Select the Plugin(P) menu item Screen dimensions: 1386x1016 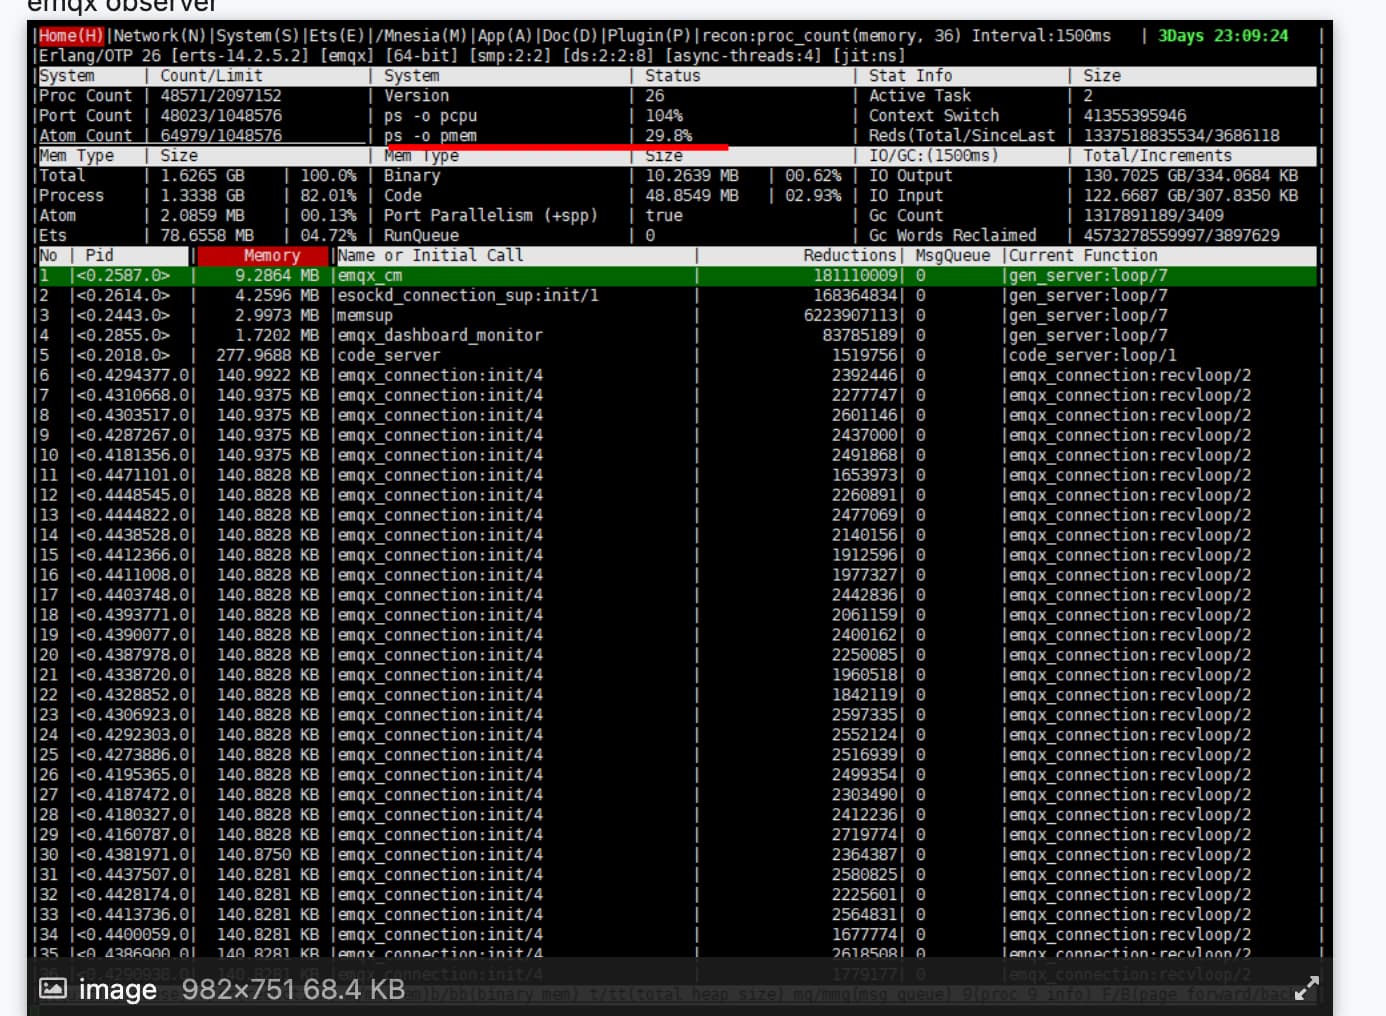(647, 36)
